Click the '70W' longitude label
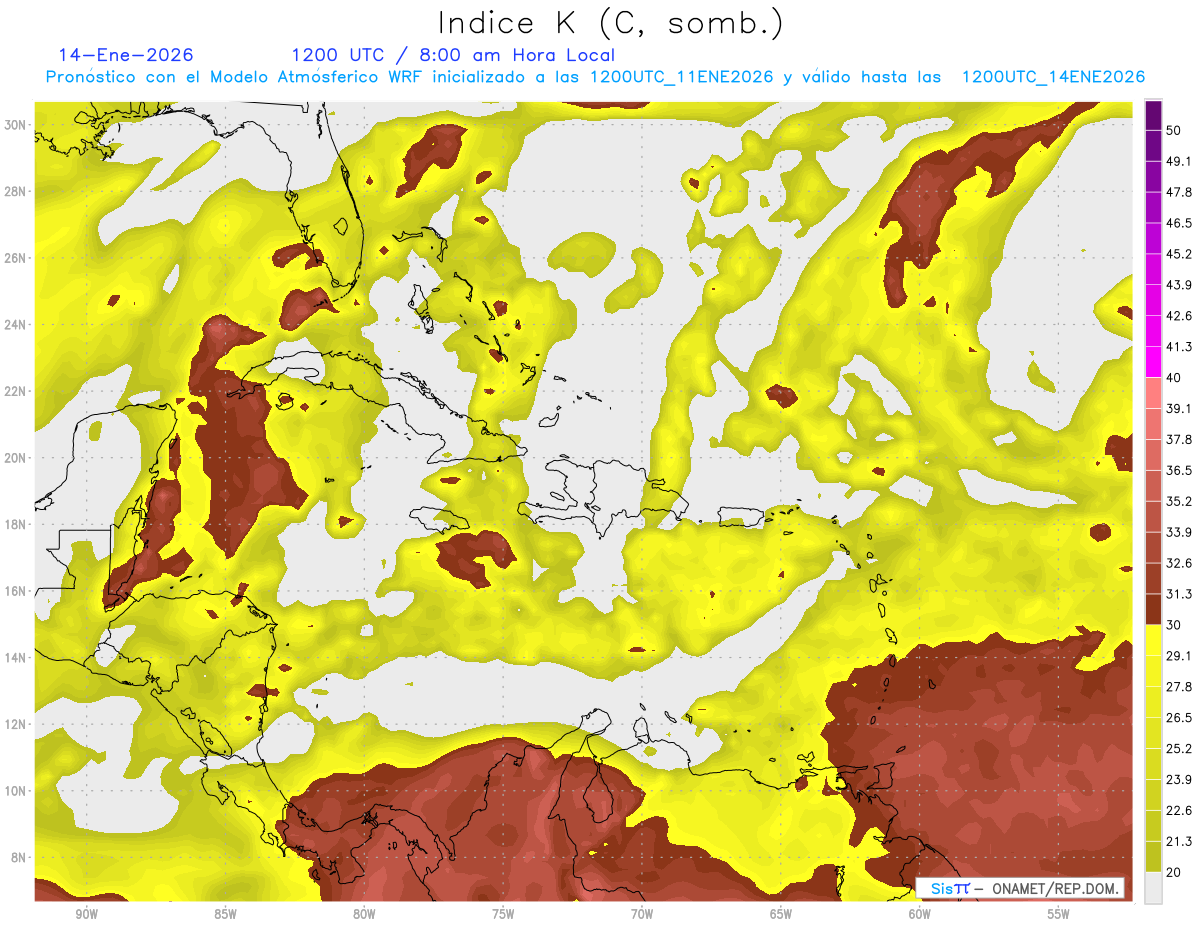This screenshot has height=927, width=1200. pos(642,915)
